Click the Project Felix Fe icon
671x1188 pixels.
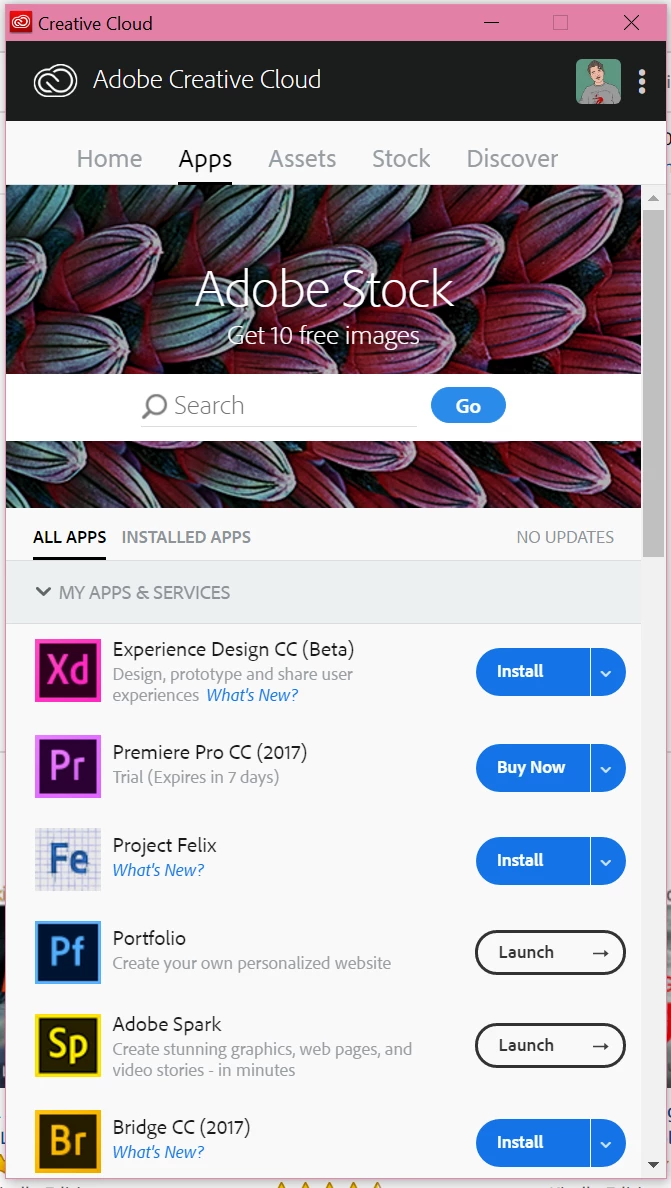pyautogui.click(x=68, y=860)
